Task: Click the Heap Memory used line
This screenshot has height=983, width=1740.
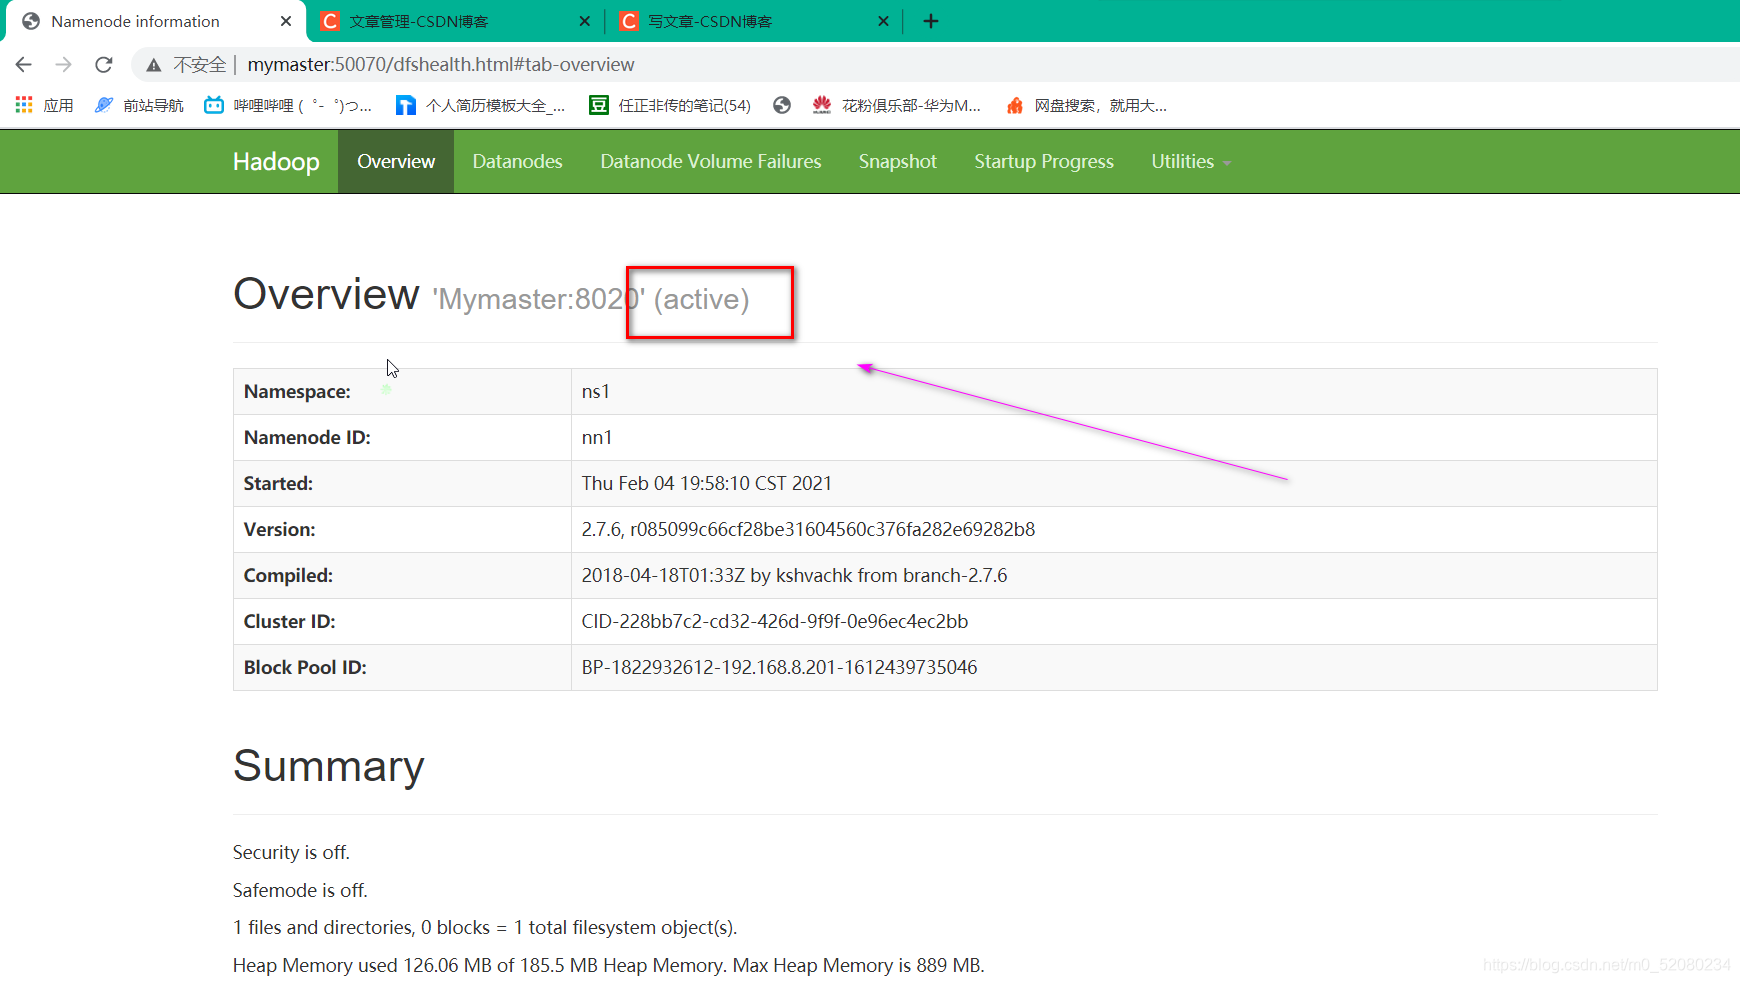Action: click(608, 966)
